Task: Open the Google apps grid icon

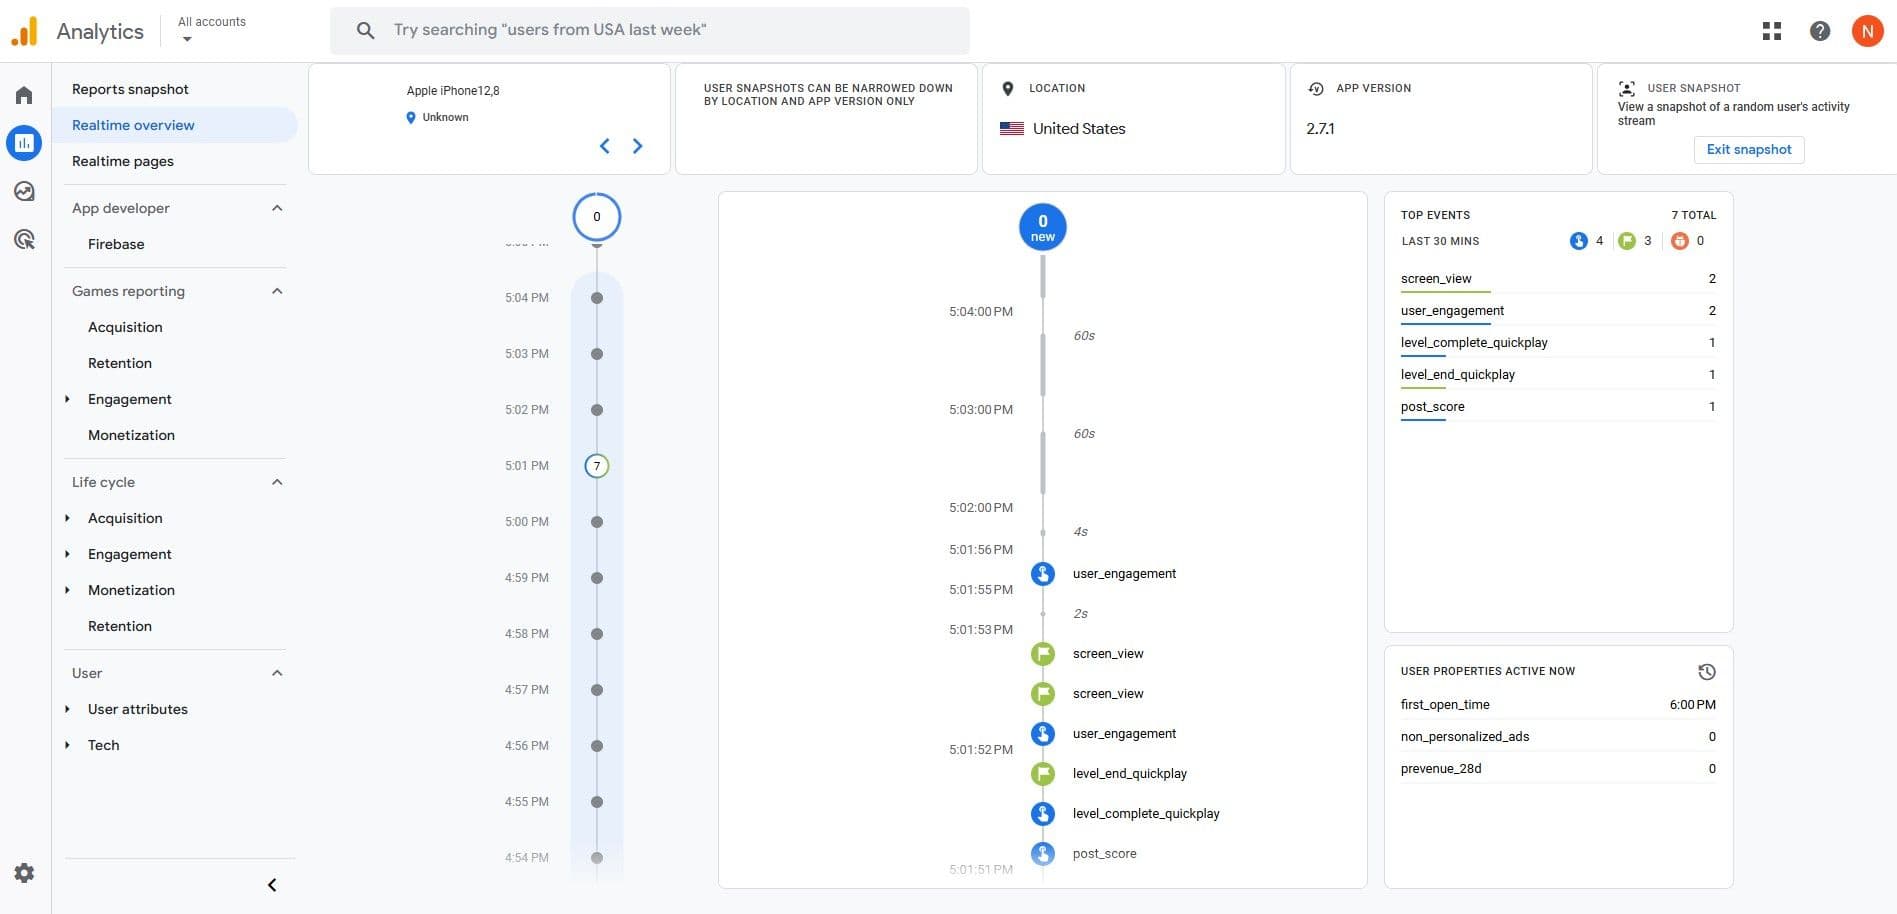Action: coord(1770,31)
